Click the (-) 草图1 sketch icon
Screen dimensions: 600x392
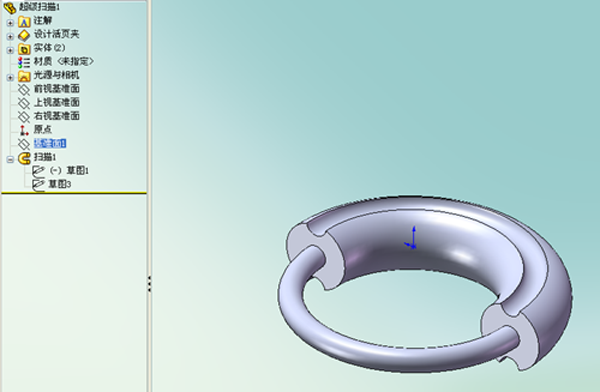[38, 171]
